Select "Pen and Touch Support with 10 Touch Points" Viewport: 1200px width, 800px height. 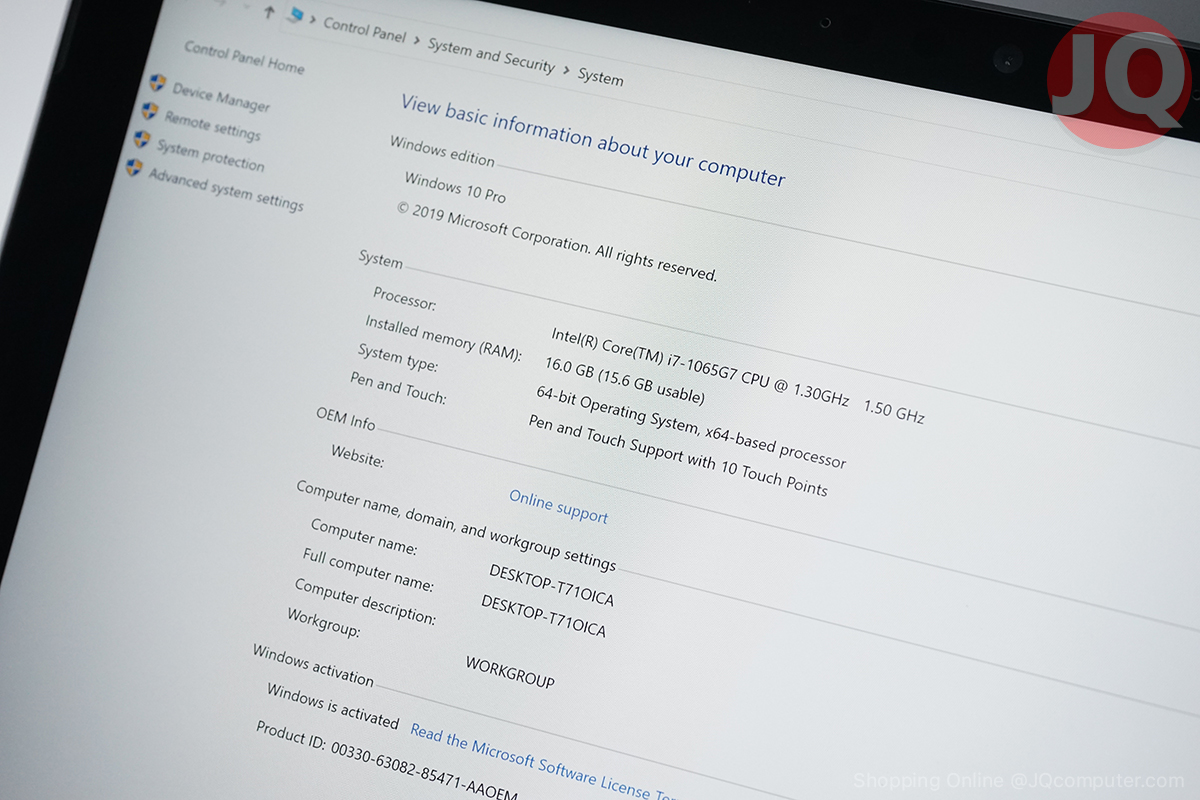pos(678,455)
